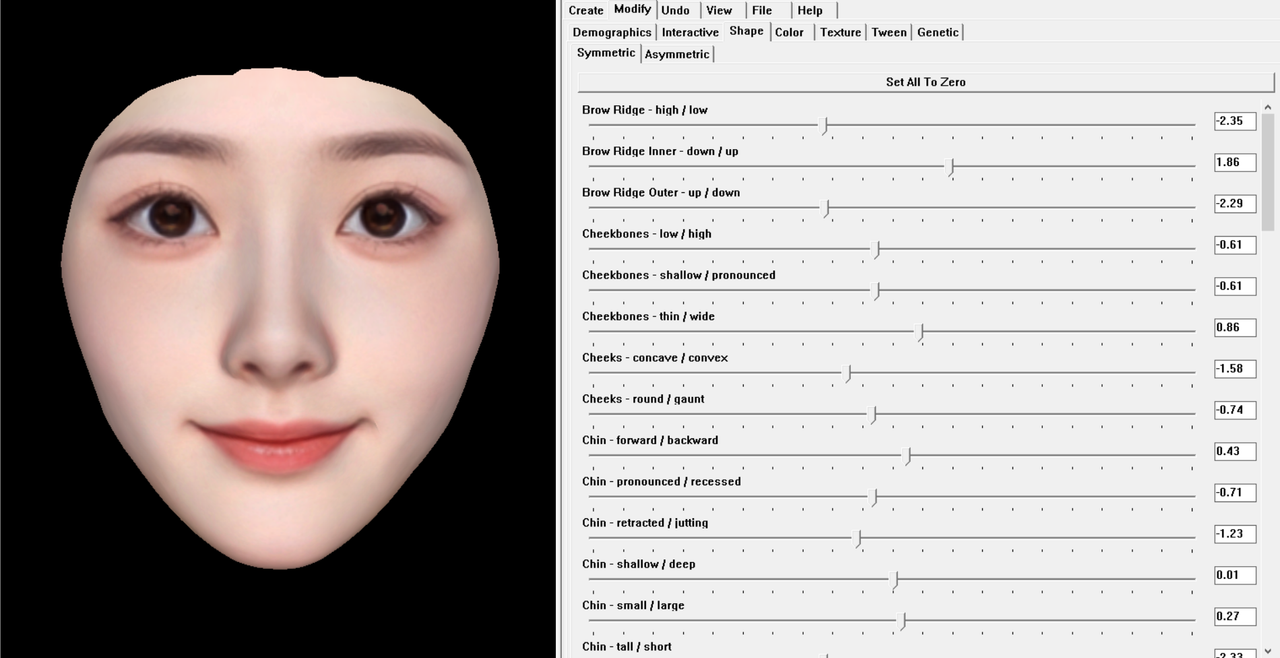Switch to the Color tab
Image resolution: width=1280 pixels, height=658 pixels.
789,32
